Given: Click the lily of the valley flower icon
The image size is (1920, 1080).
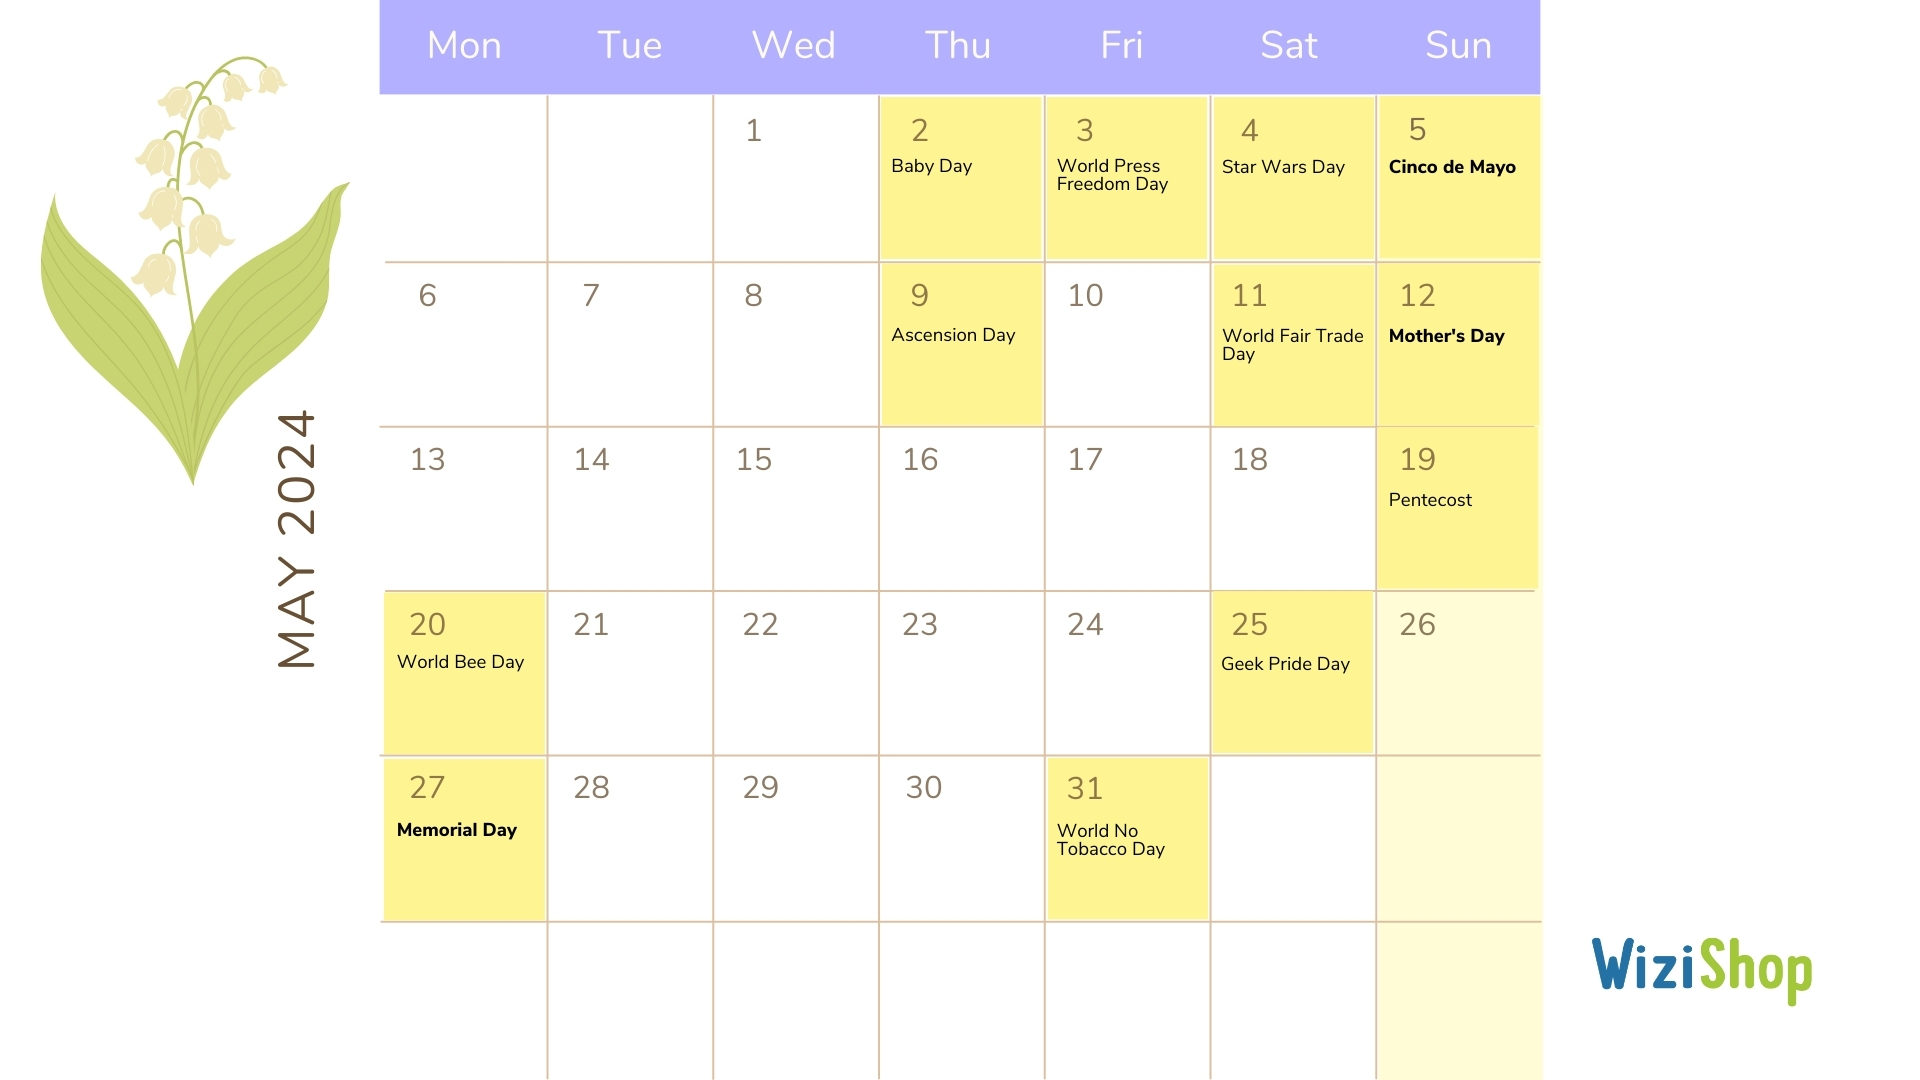Looking at the screenshot, I should 171,264.
